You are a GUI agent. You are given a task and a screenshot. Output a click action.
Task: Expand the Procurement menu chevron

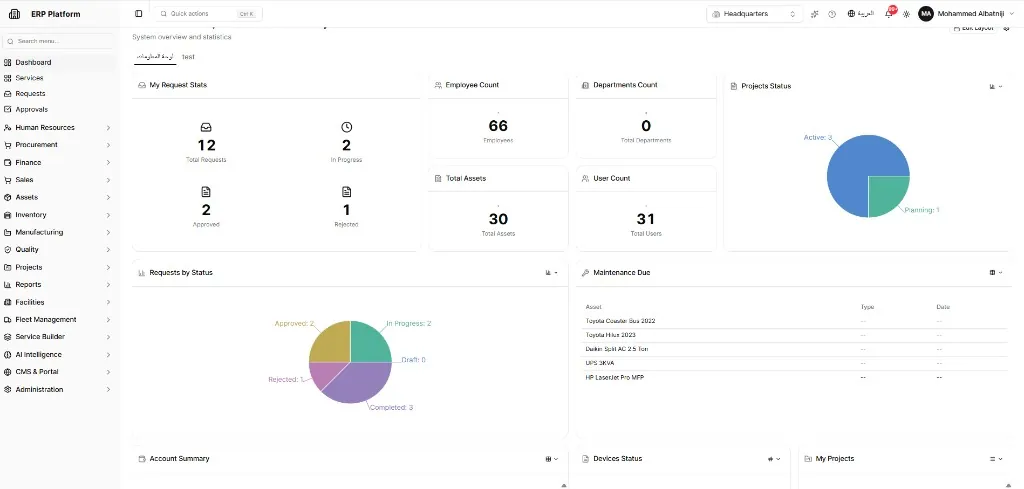pyautogui.click(x=108, y=145)
